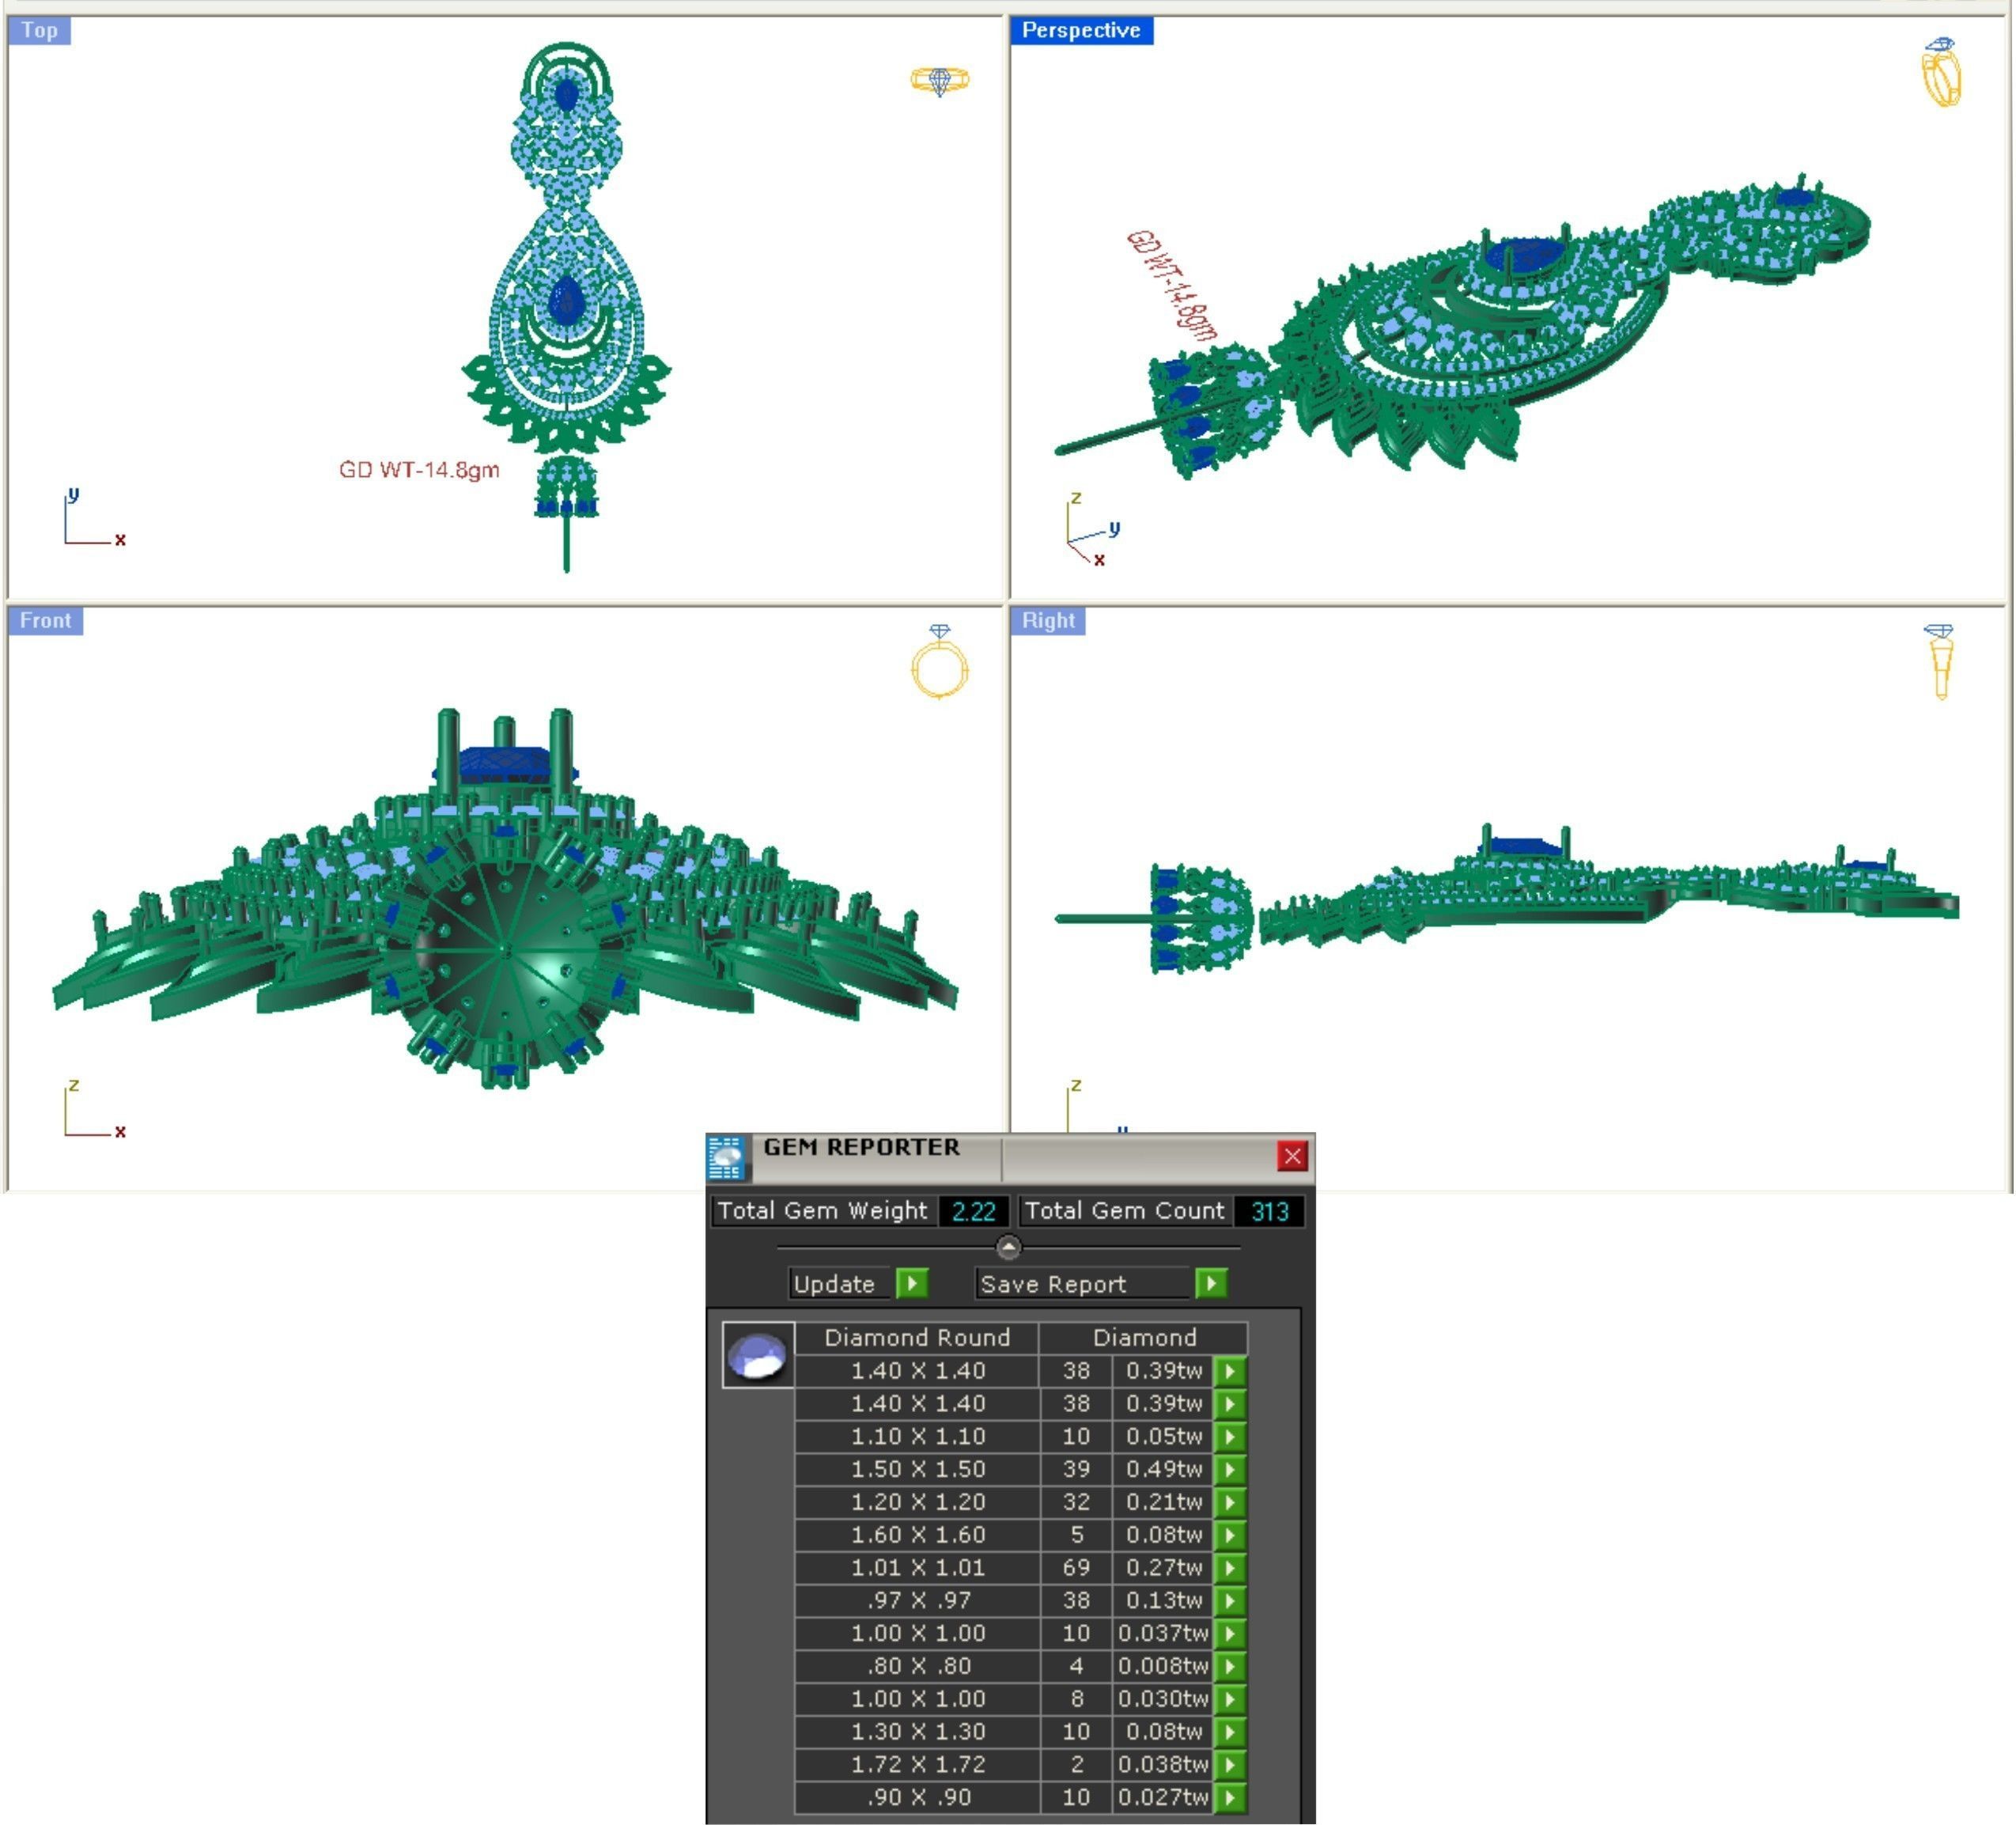This screenshot has width=2016, height=1825.
Task: Select the Front viewport label
Action: coord(45,620)
